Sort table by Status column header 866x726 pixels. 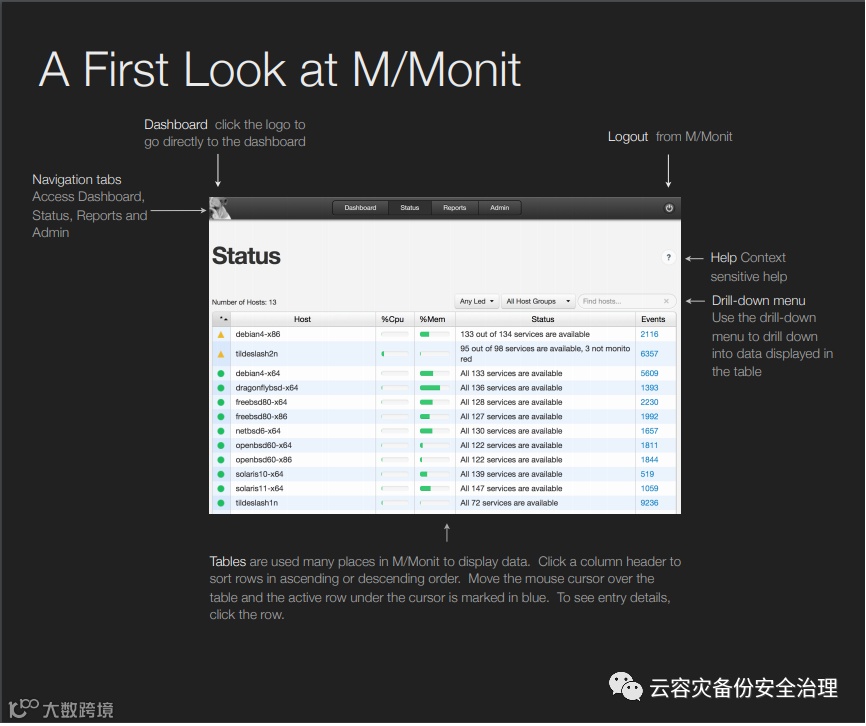(x=545, y=319)
